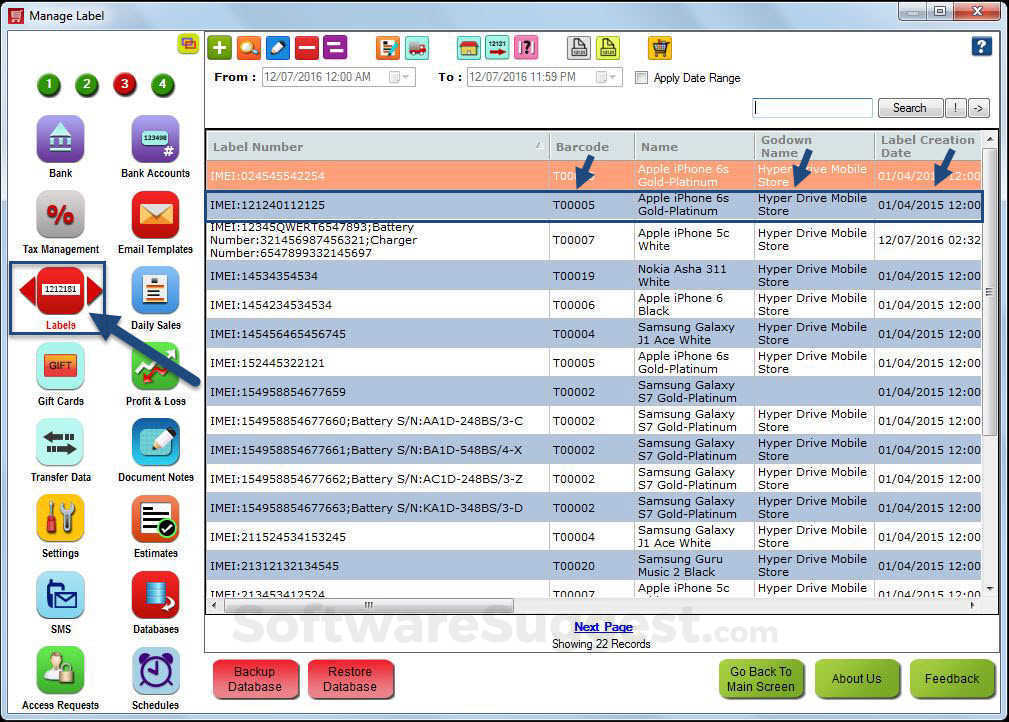Open the blue help question mark icon

981,47
